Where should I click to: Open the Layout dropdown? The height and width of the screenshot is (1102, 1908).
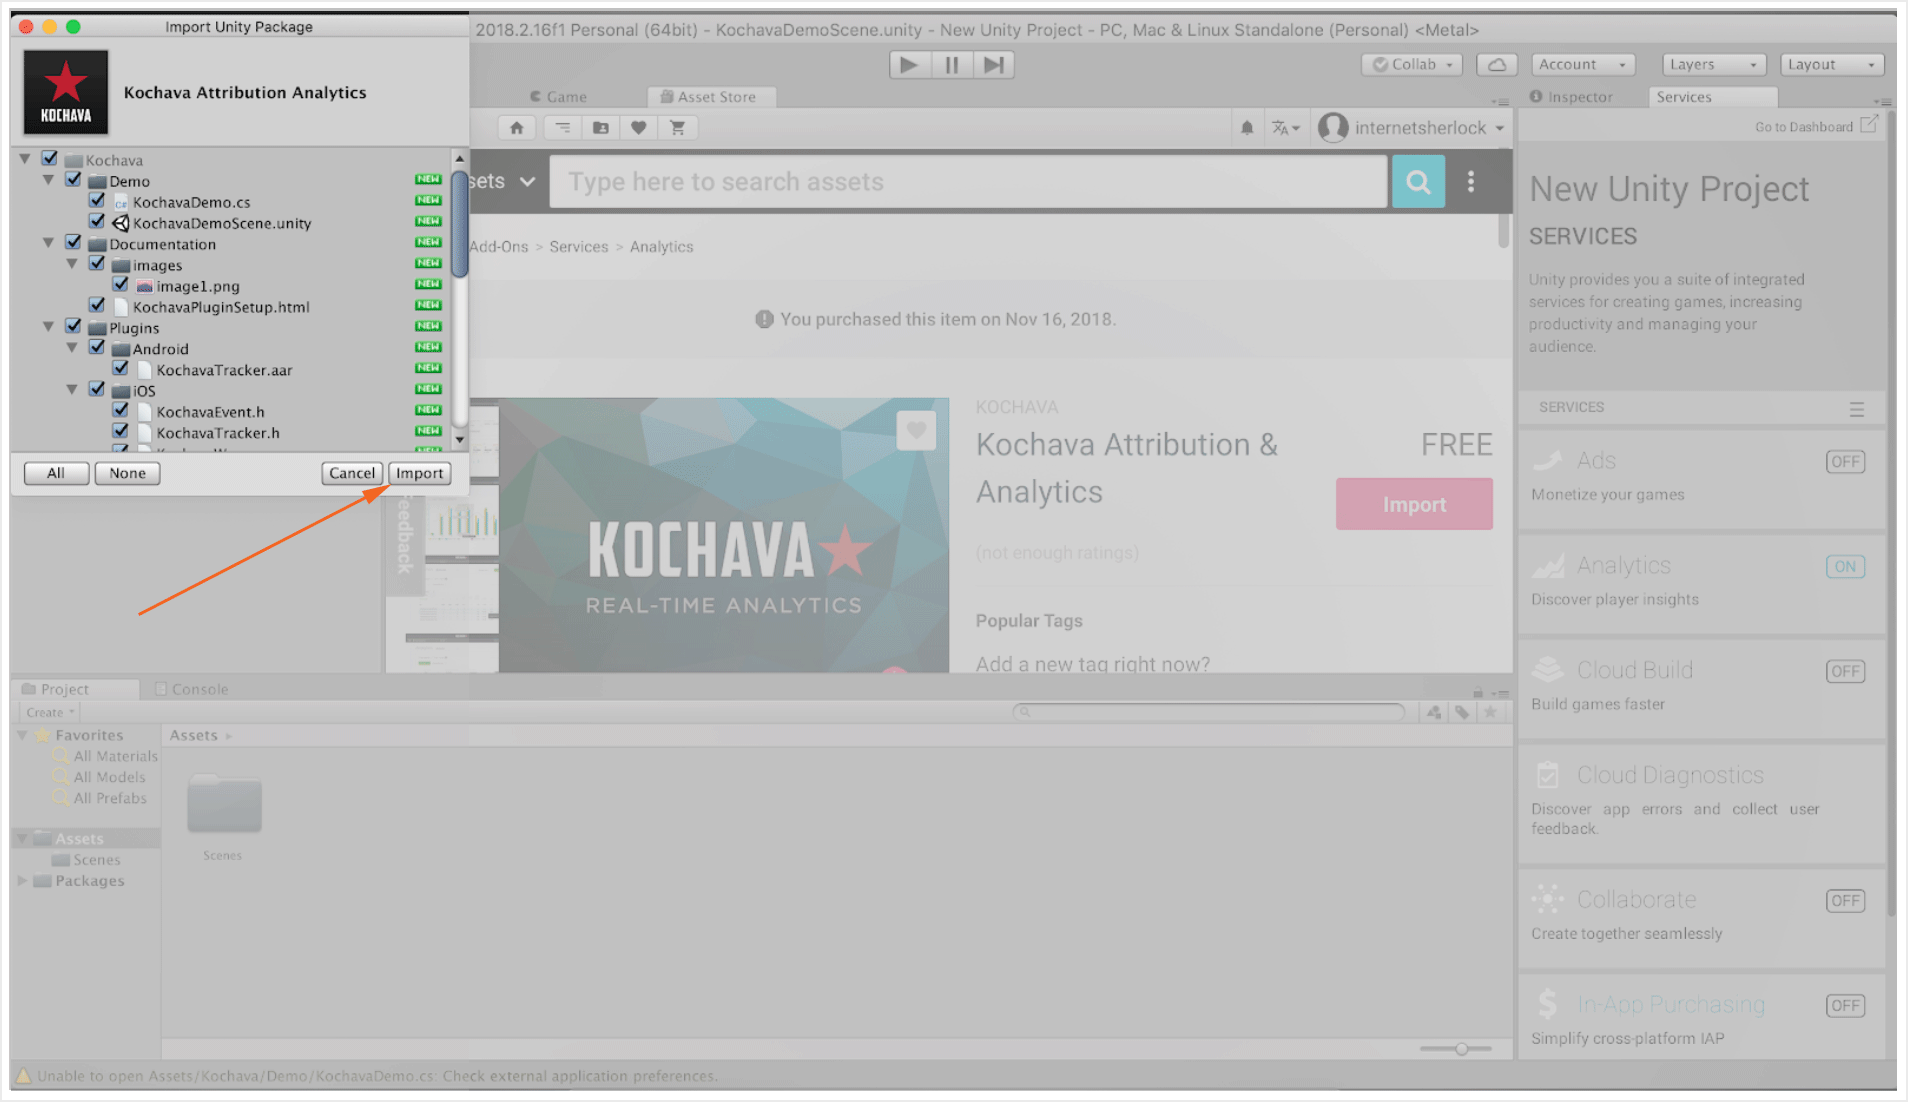1832,64
